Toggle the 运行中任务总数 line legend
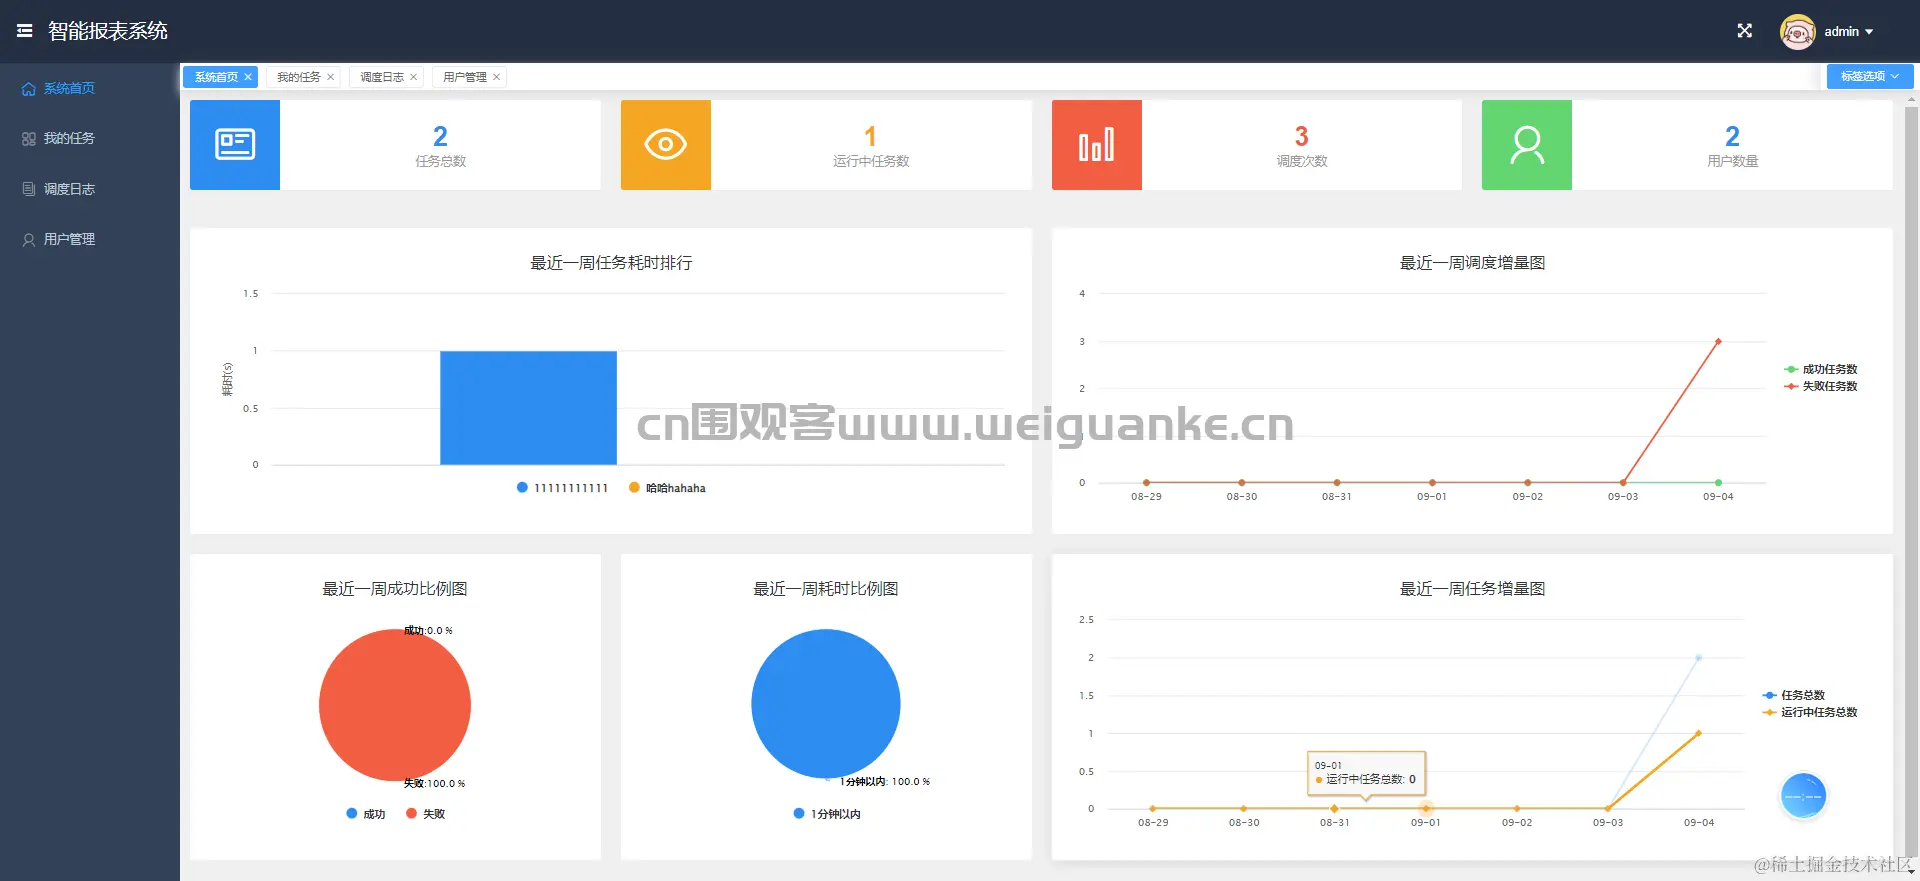Image resolution: width=1920 pixels, height=881 pixels. coord(1810,712)
